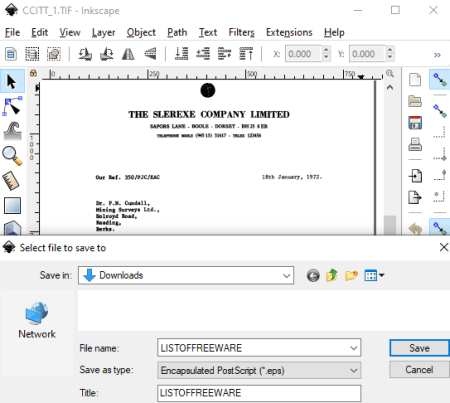Go to last folder visited
The image size is (450, 403).
313,276
